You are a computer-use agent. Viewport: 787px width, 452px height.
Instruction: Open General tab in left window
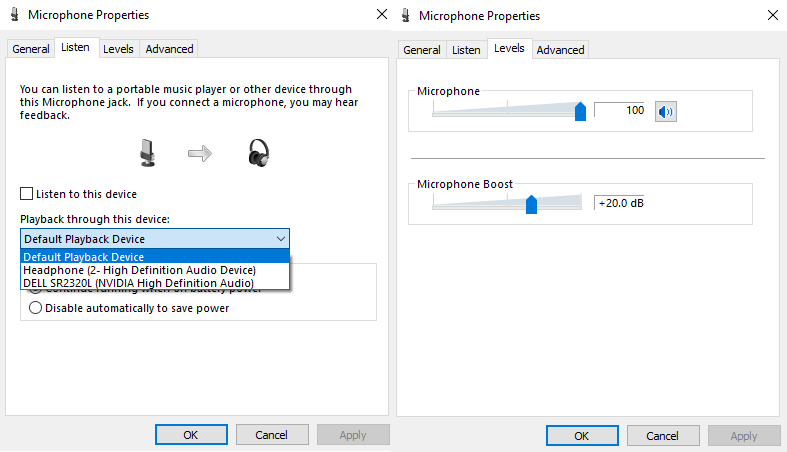click(x=31, y=49)
